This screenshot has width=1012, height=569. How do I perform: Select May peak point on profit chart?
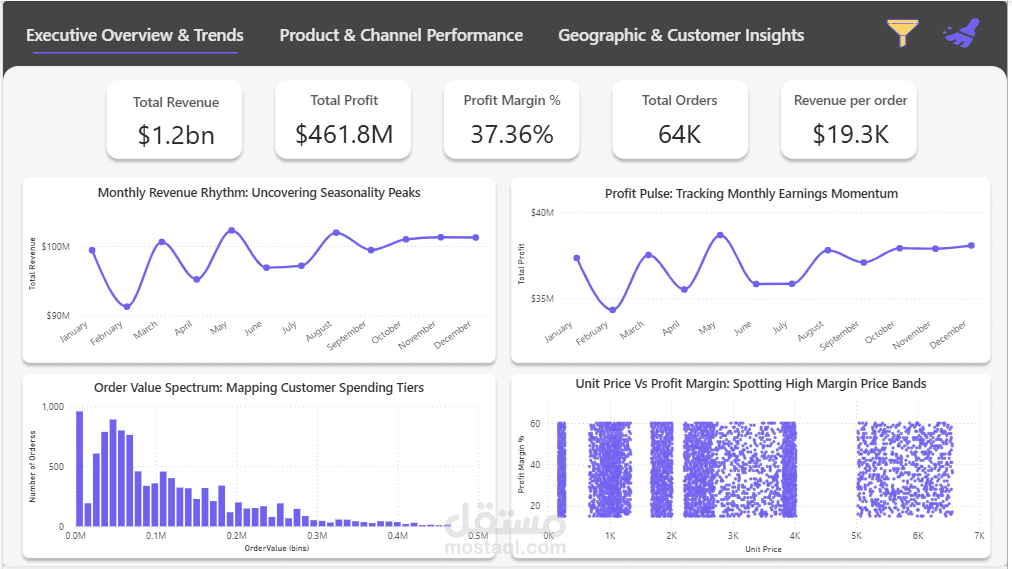720,235
